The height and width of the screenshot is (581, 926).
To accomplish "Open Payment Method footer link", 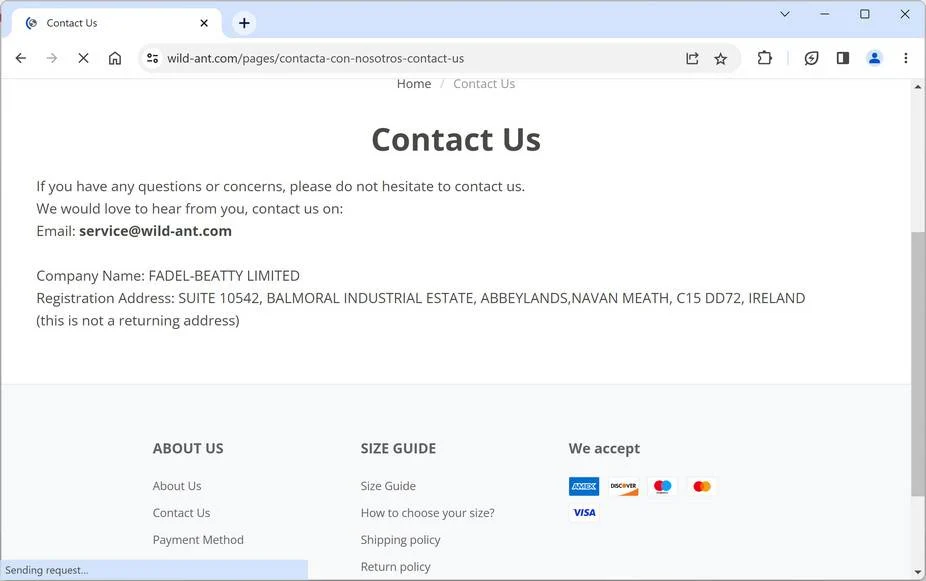I will 198,540.
